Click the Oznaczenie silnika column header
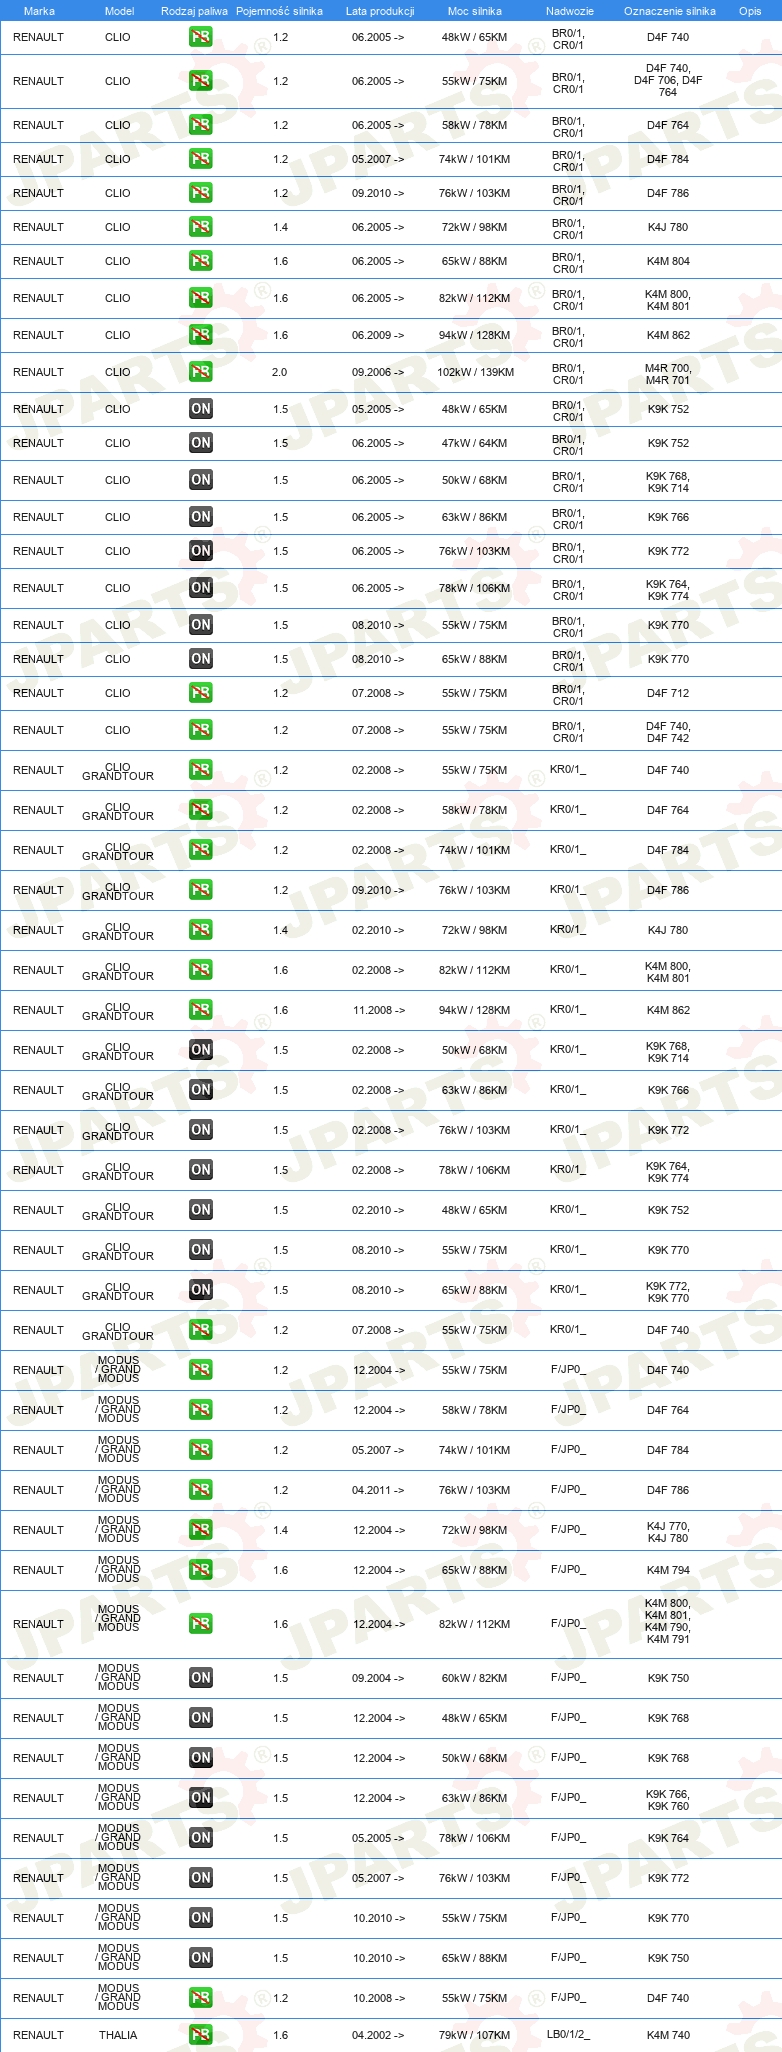 (670, 11)
